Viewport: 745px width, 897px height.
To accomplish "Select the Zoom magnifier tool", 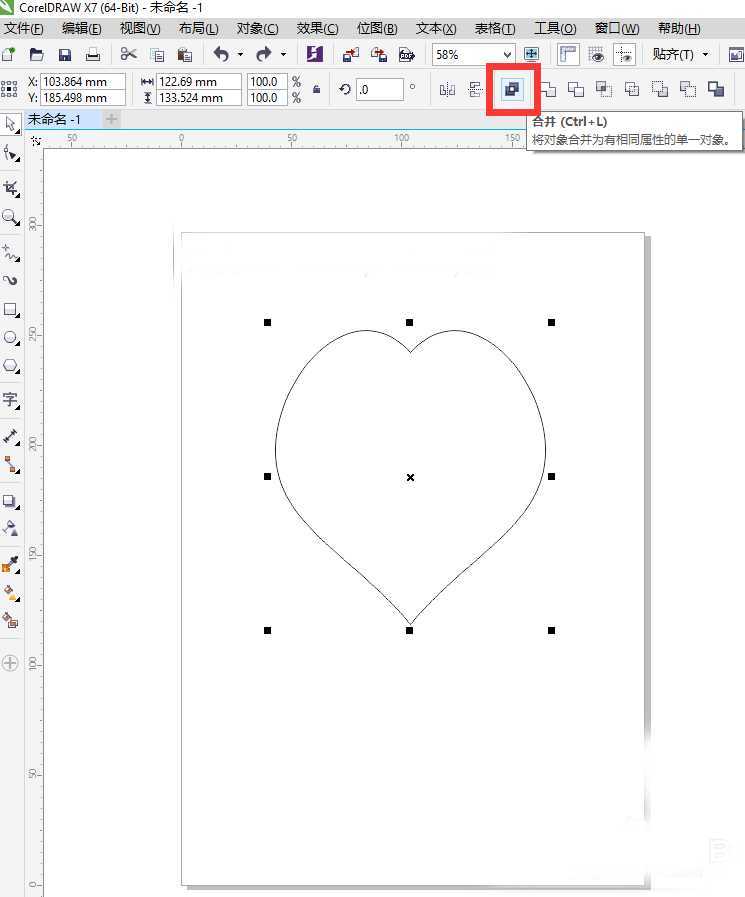I will pos(11,217).
